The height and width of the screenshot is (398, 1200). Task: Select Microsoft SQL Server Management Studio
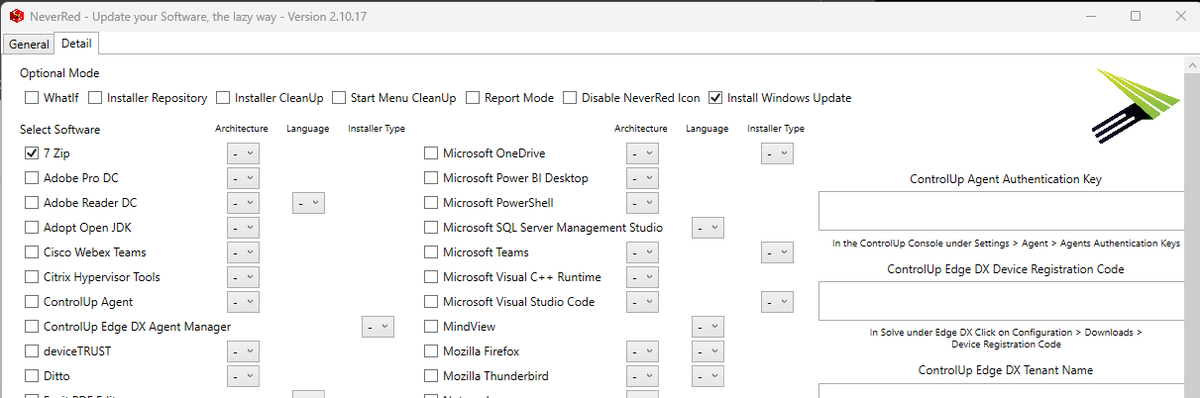(x=431, y=228)
